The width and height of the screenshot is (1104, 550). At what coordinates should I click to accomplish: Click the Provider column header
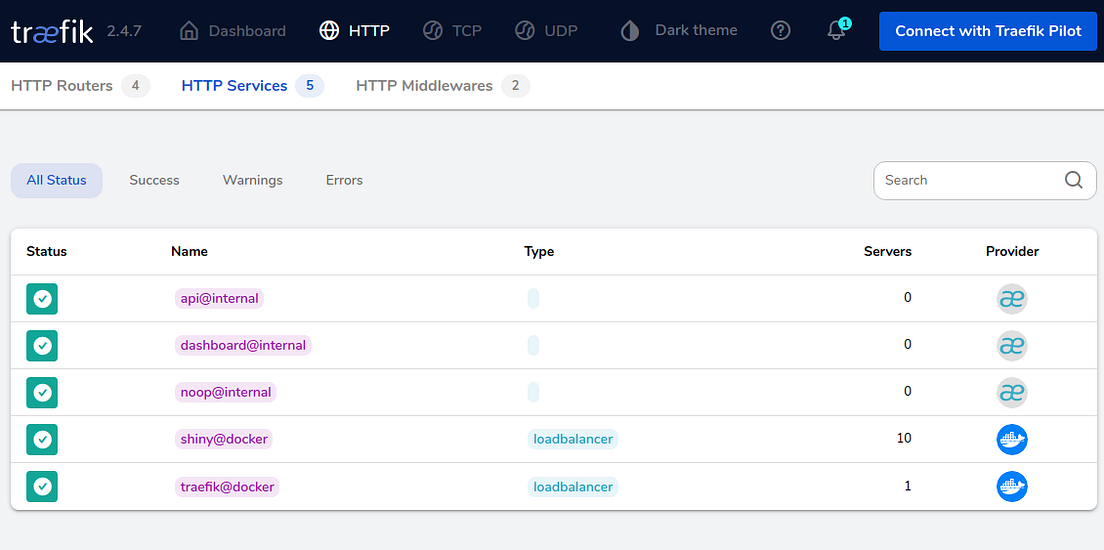point(1012,251)
